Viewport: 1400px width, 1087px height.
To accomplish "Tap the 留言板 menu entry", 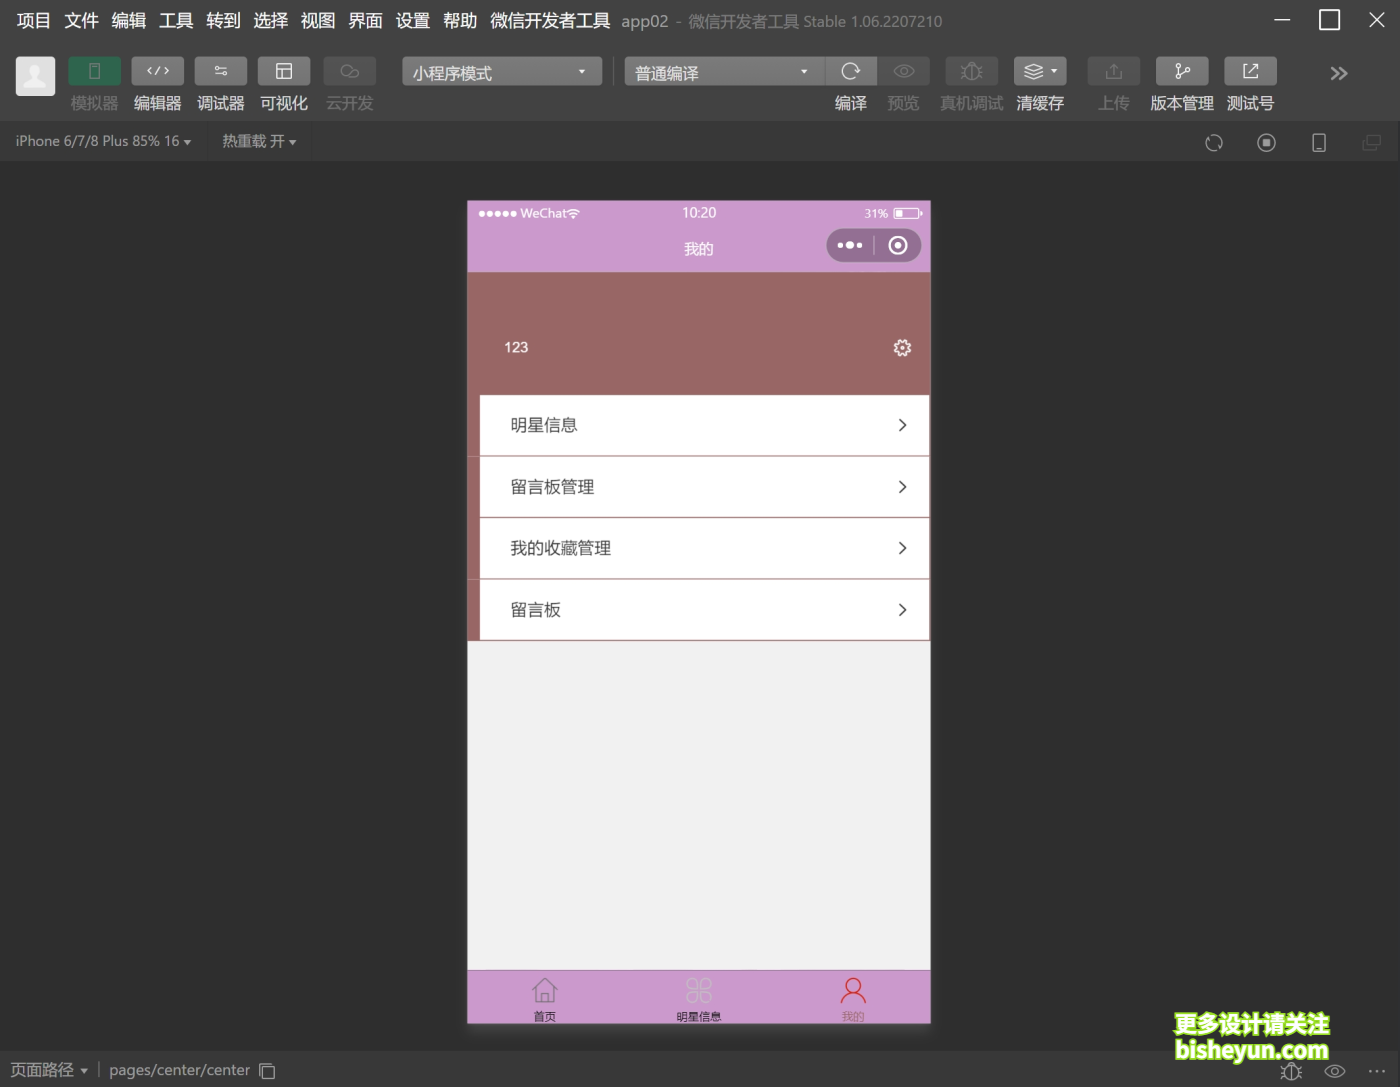I will tap(703, 609).
